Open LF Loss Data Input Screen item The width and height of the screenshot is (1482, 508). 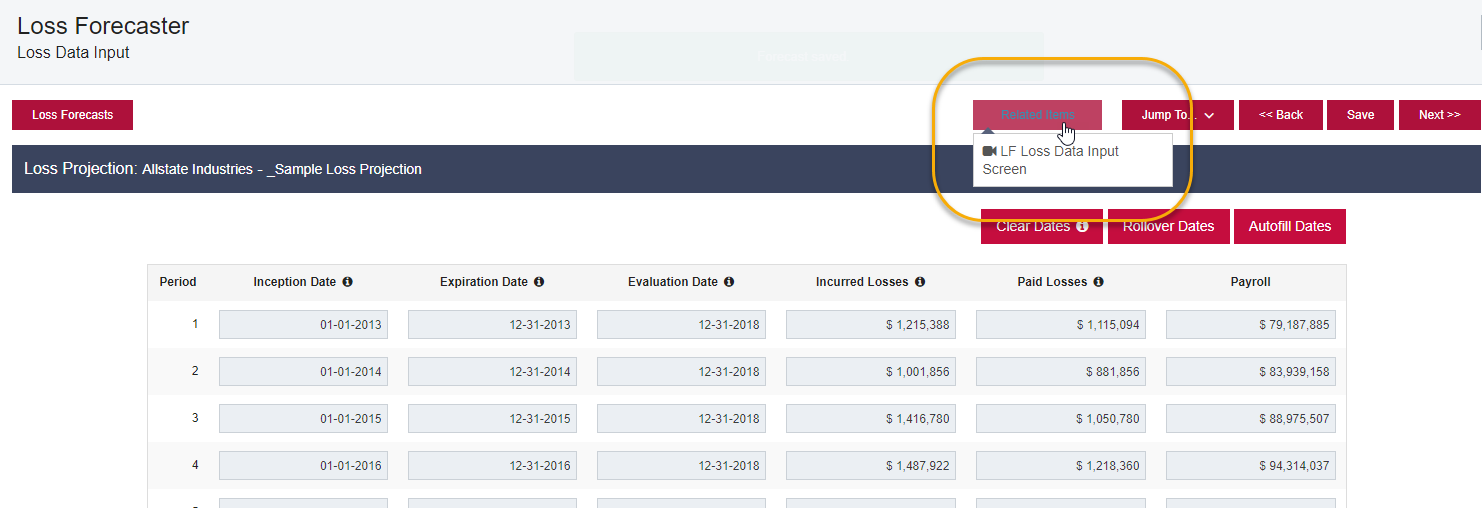pyautogui.click(x=1058, y=160)
